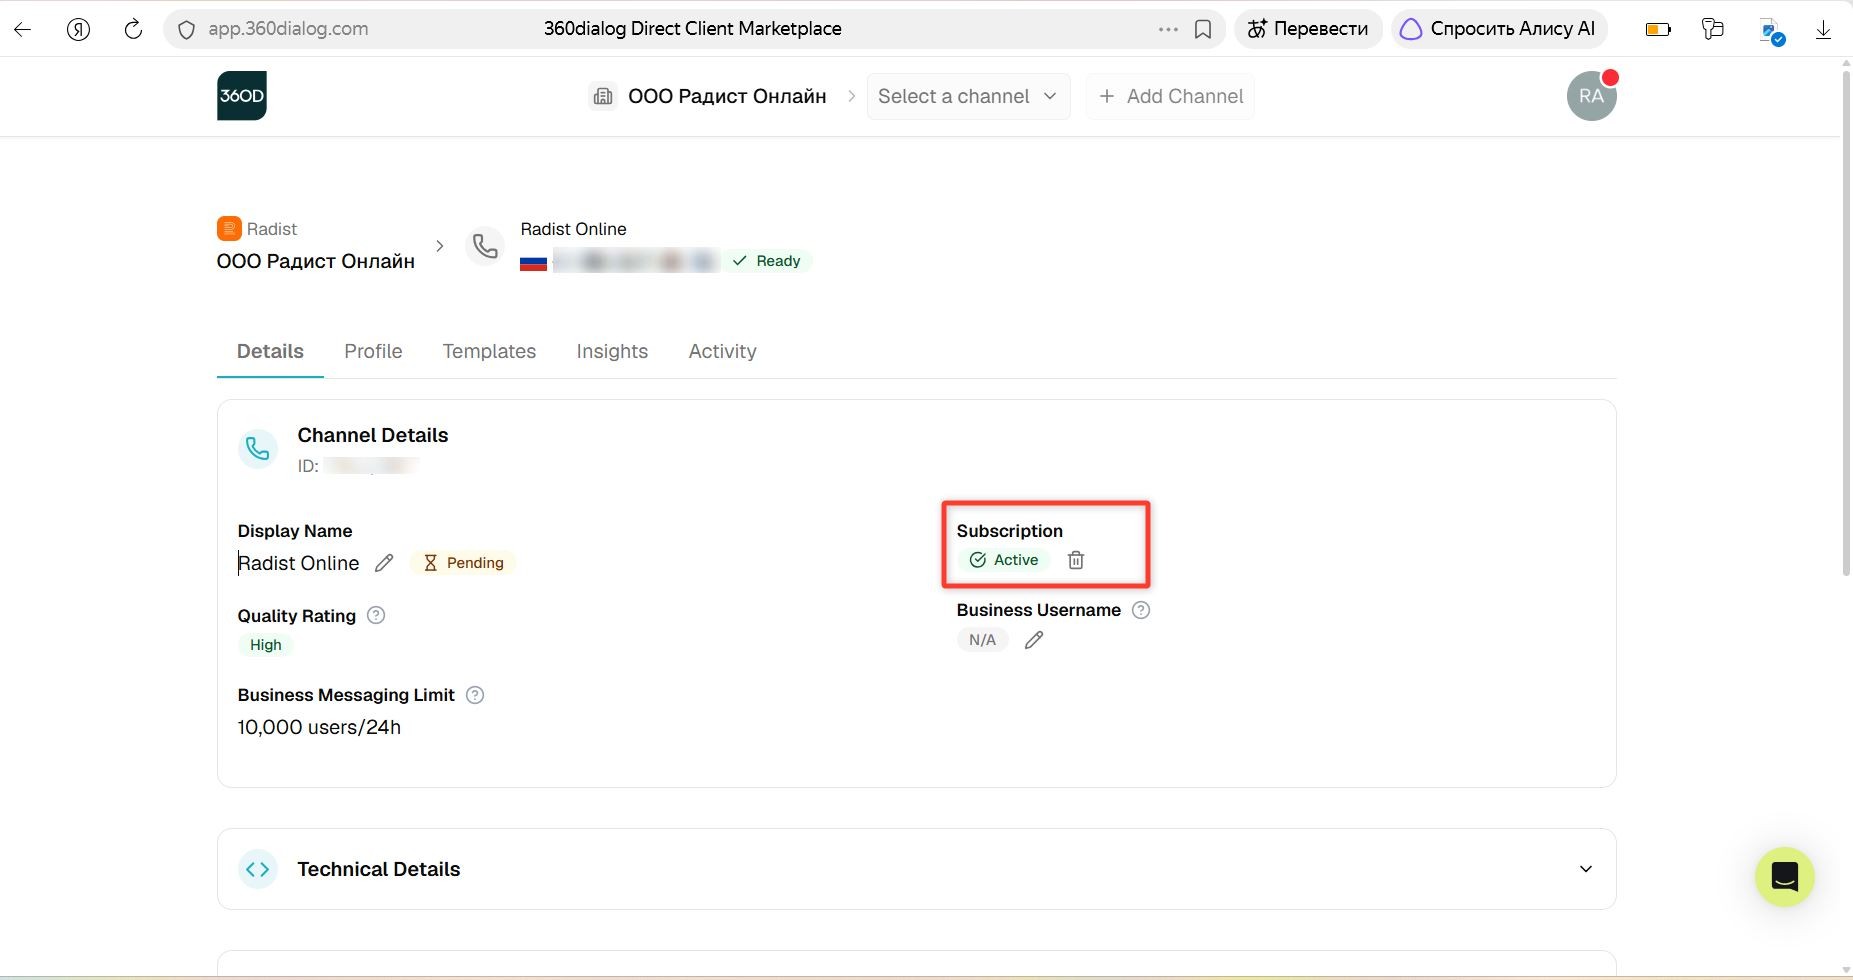
Task: Click the orange Radist partner icon
Action: click(229, 228)
